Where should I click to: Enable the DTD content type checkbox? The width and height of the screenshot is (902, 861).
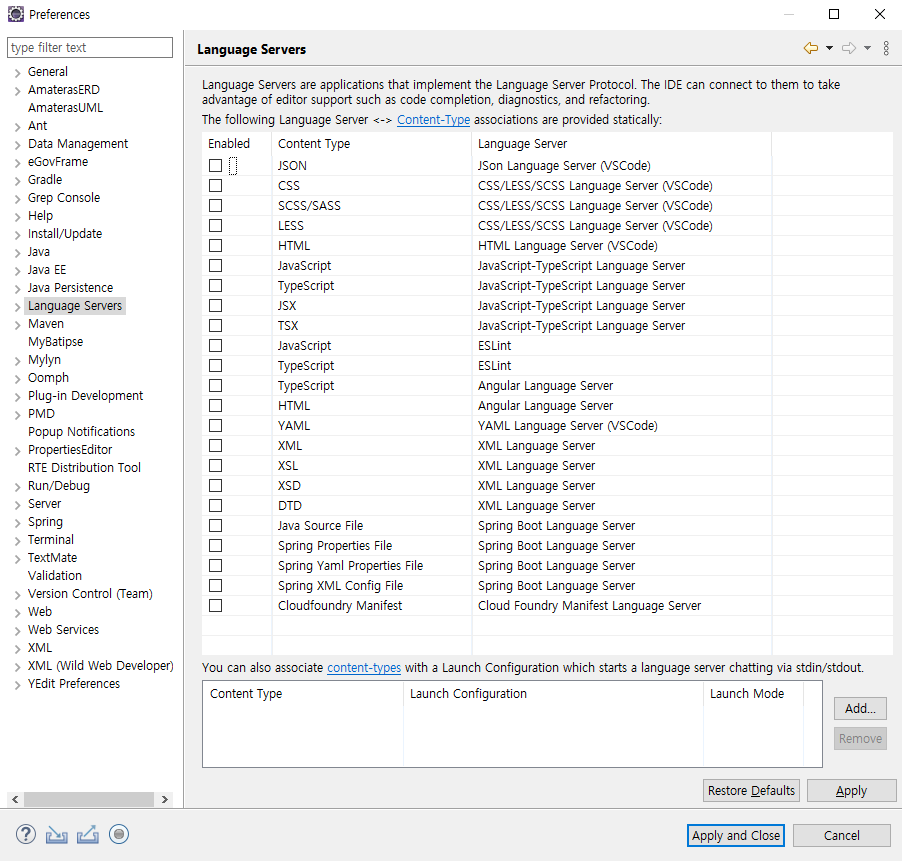(x=215, y=506)
